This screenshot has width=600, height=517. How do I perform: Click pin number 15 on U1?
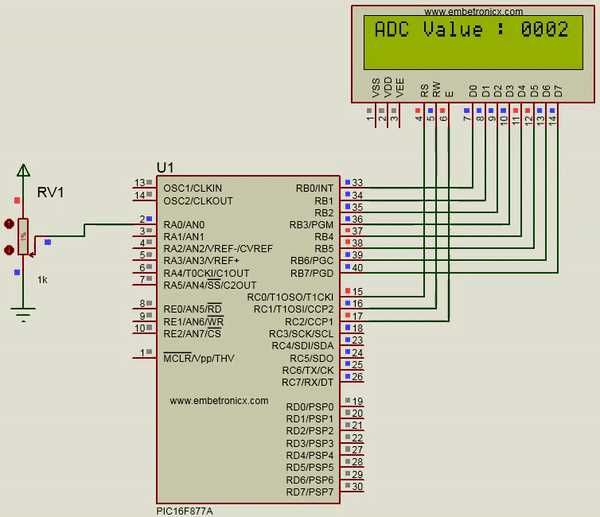(357, 292)
